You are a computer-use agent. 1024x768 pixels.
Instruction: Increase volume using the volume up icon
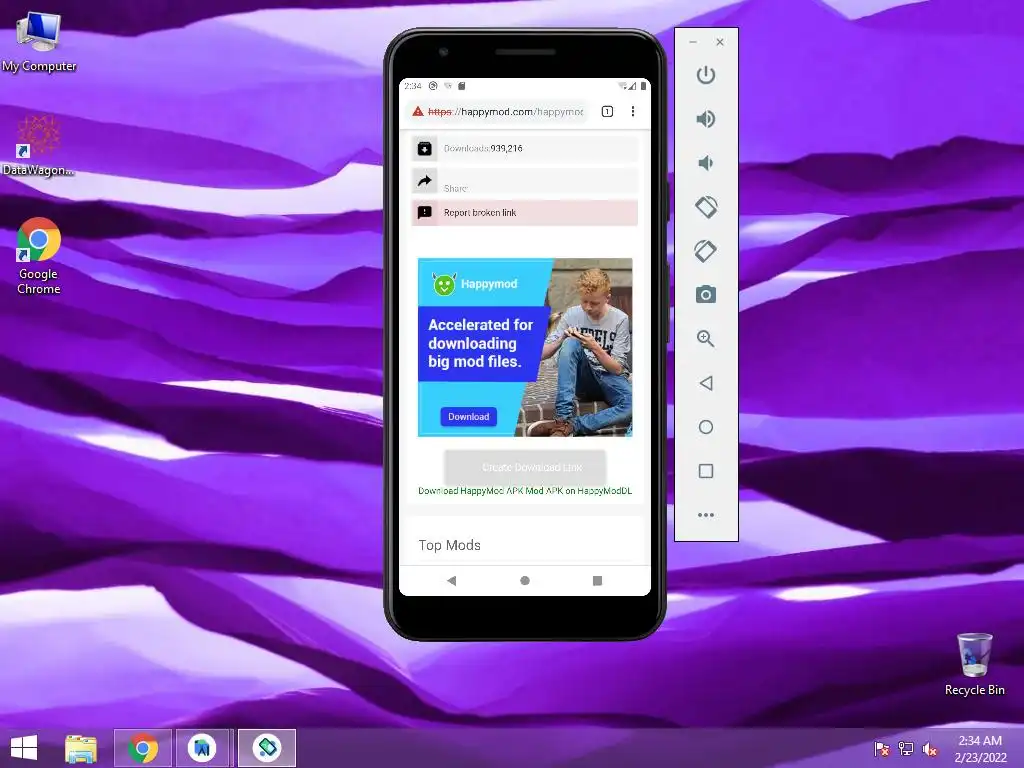click(705, 119)
